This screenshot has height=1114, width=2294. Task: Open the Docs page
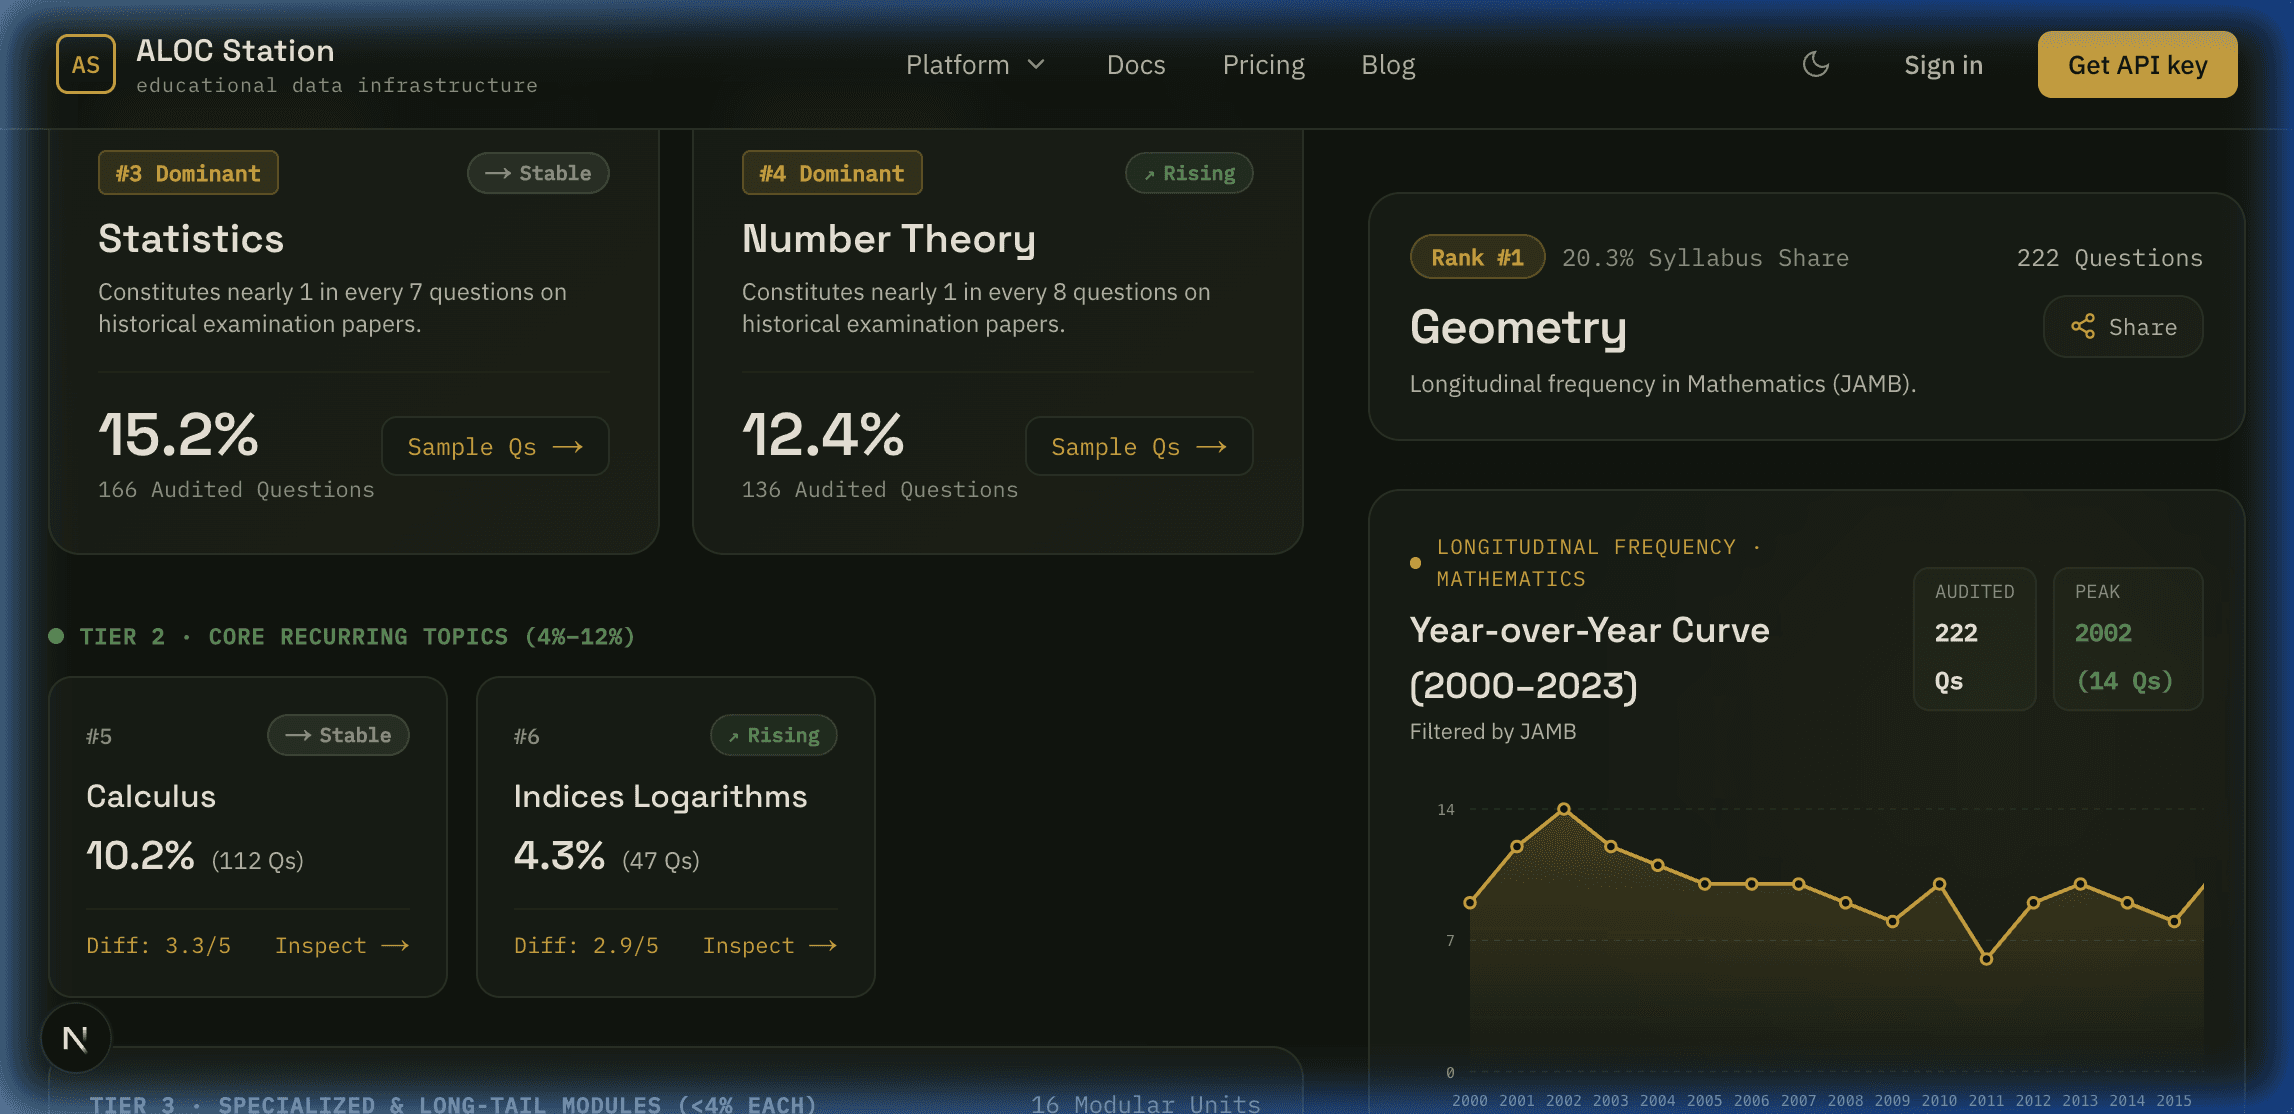tap(1136, 65)
